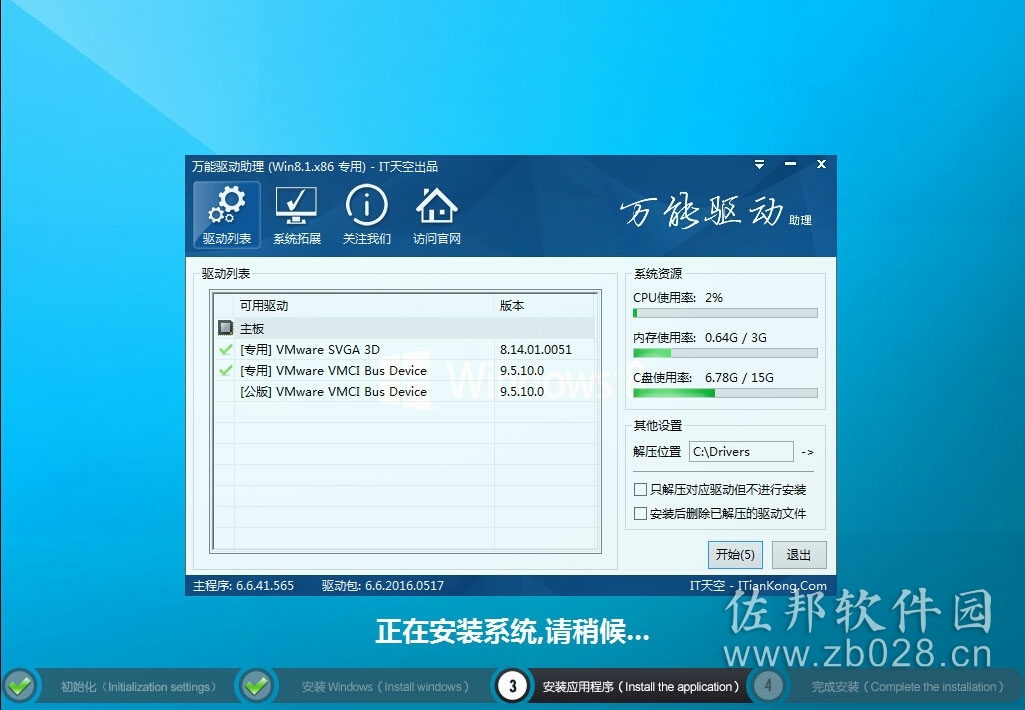Click the 初始化 step checkmark icon
Image resolution: width=1025 pixels, height=710 pixels.
coord(20,686)
